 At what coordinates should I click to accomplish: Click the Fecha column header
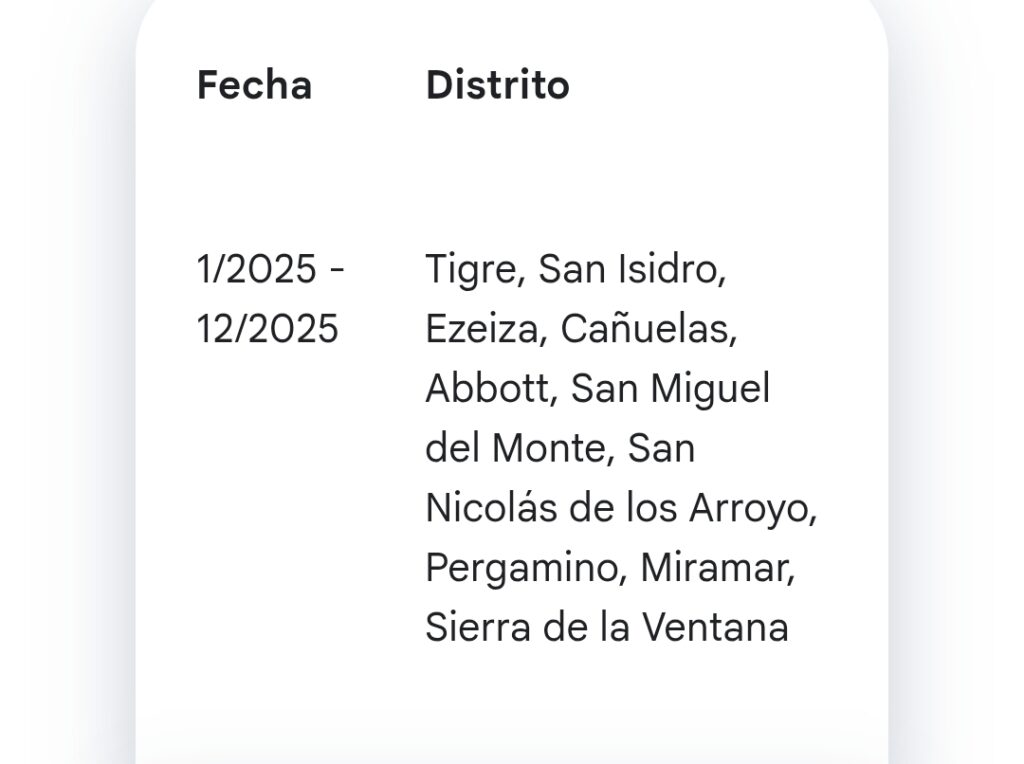254,85
